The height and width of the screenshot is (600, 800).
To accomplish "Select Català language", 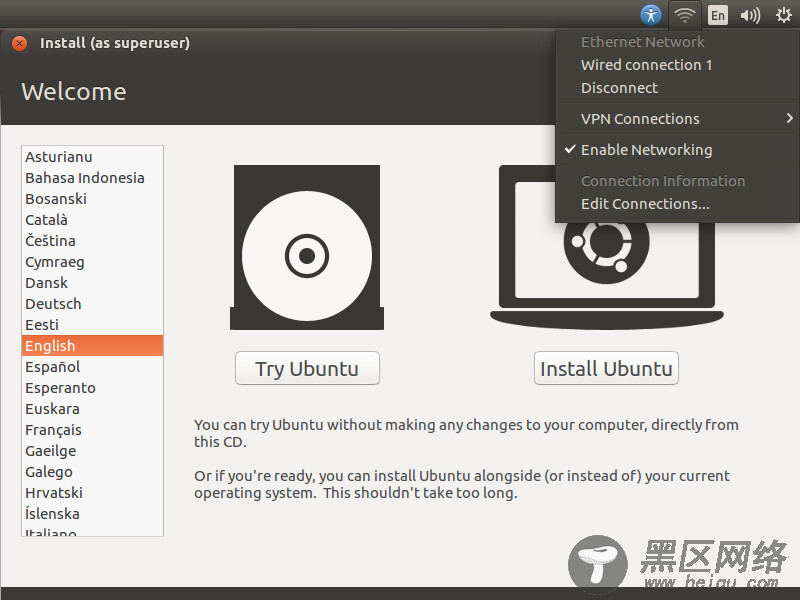I will [92, 220].
